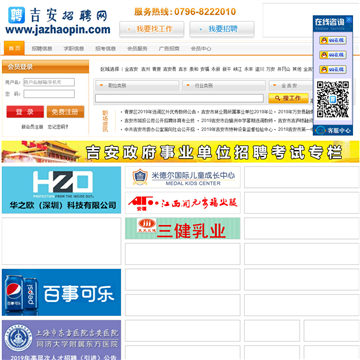Click the third QQ在线 chat icon

[x=333, y=69]
